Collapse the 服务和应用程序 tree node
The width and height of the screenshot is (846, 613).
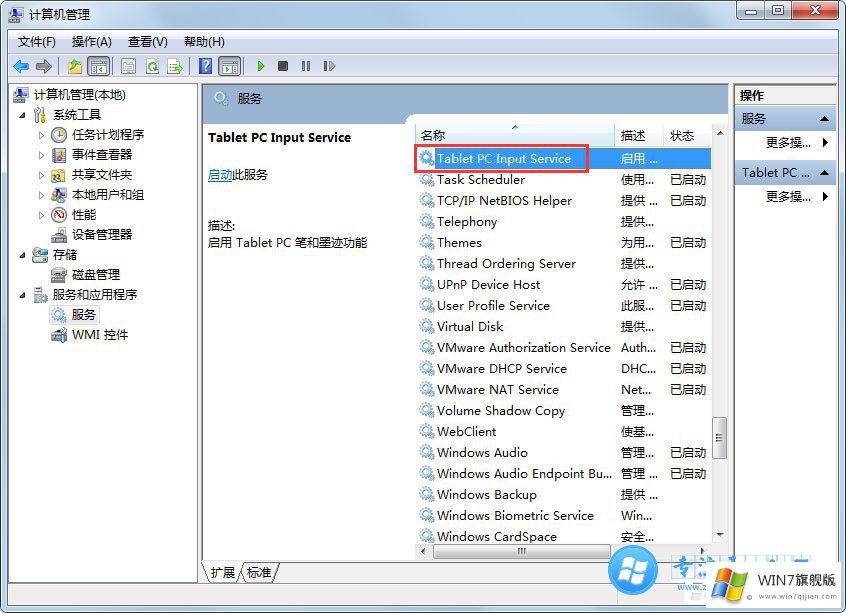tap(22, 295)
